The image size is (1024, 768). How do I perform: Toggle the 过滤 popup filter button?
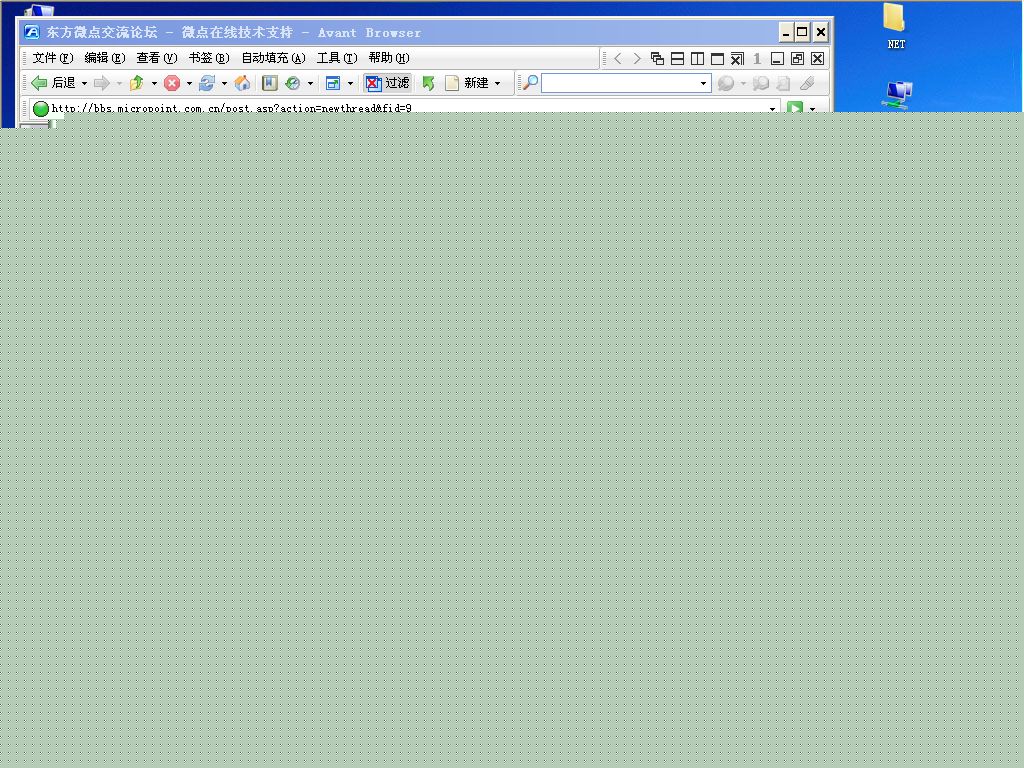(x=387, y=83)
